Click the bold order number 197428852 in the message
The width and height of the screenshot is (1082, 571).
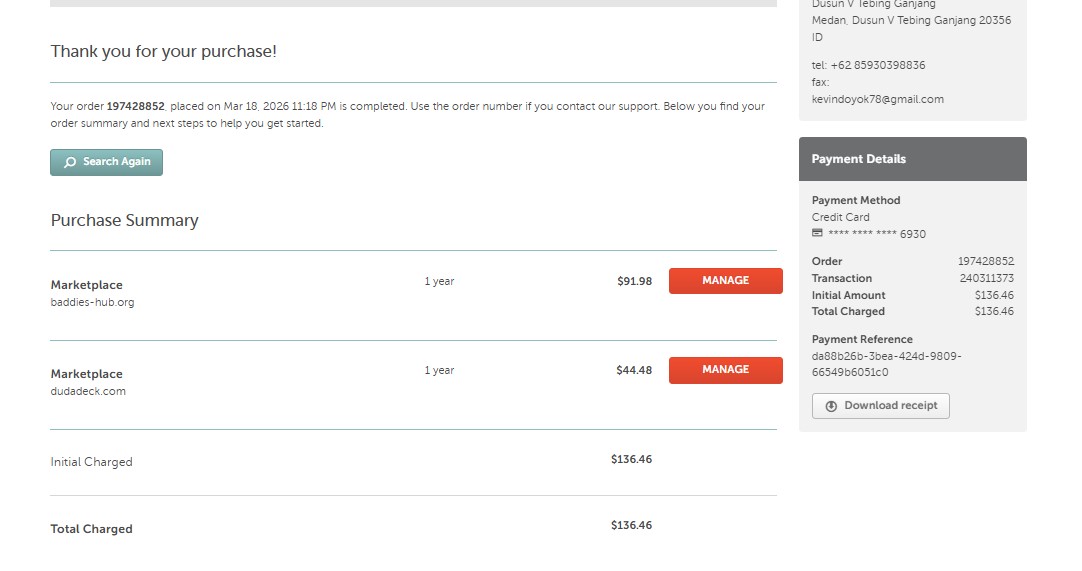click(x=135, y=106)
